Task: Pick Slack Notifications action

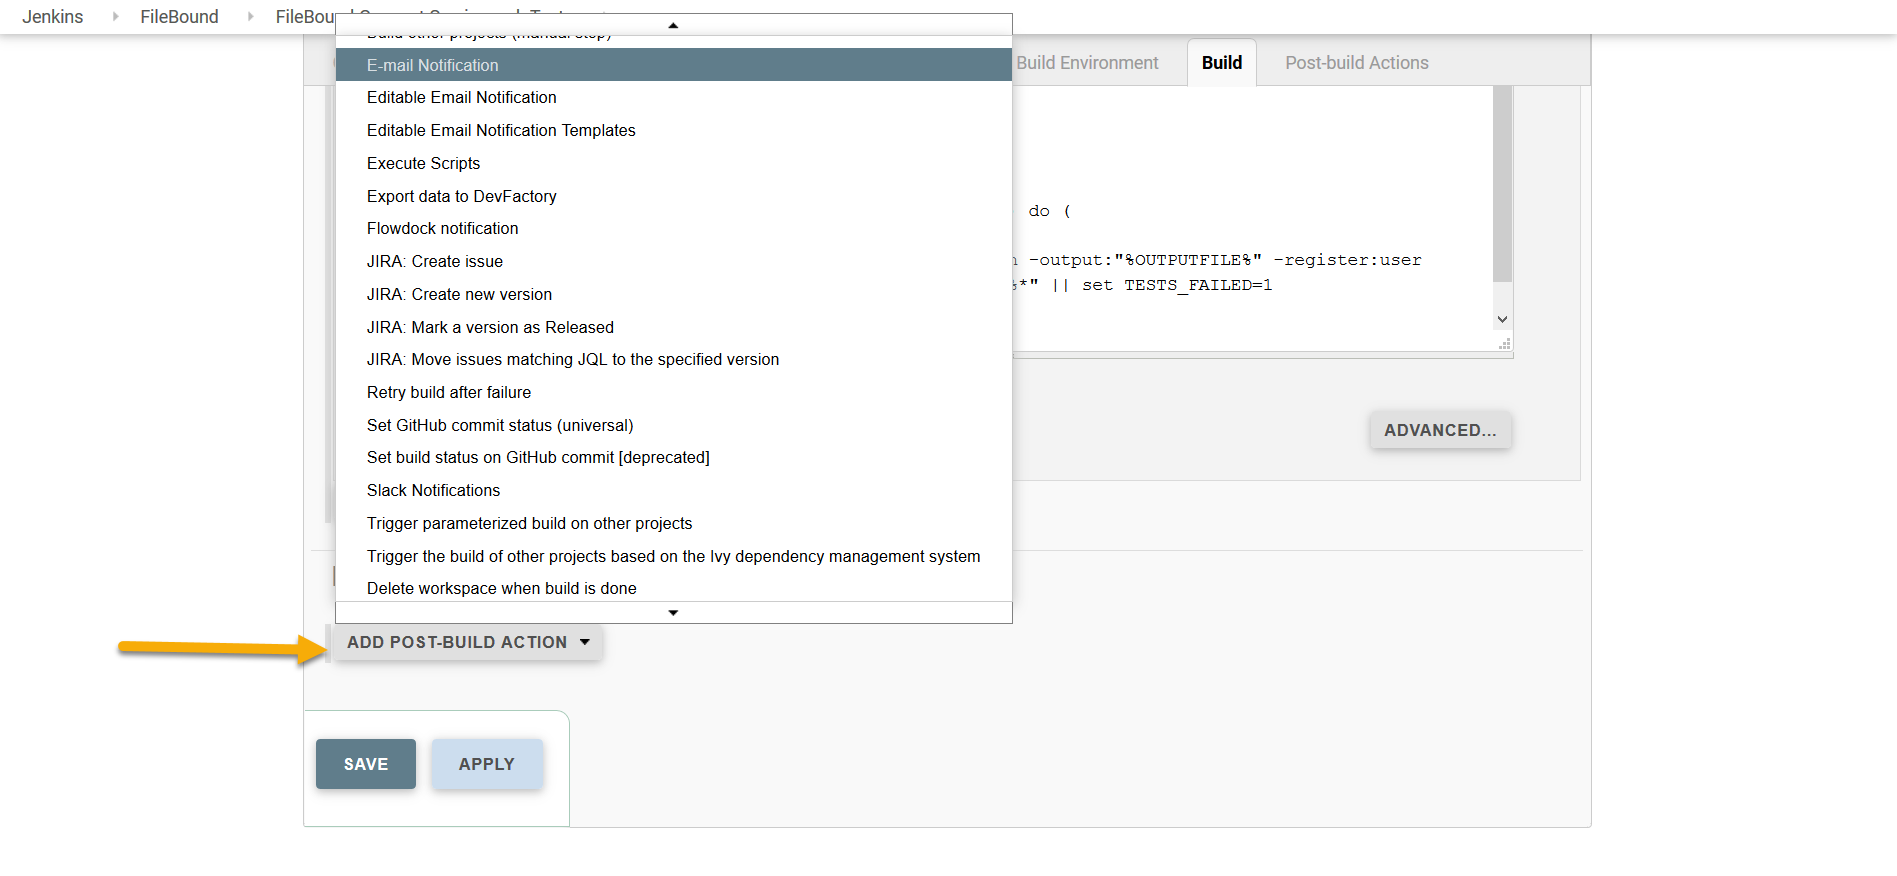Action: pos(673,490)
